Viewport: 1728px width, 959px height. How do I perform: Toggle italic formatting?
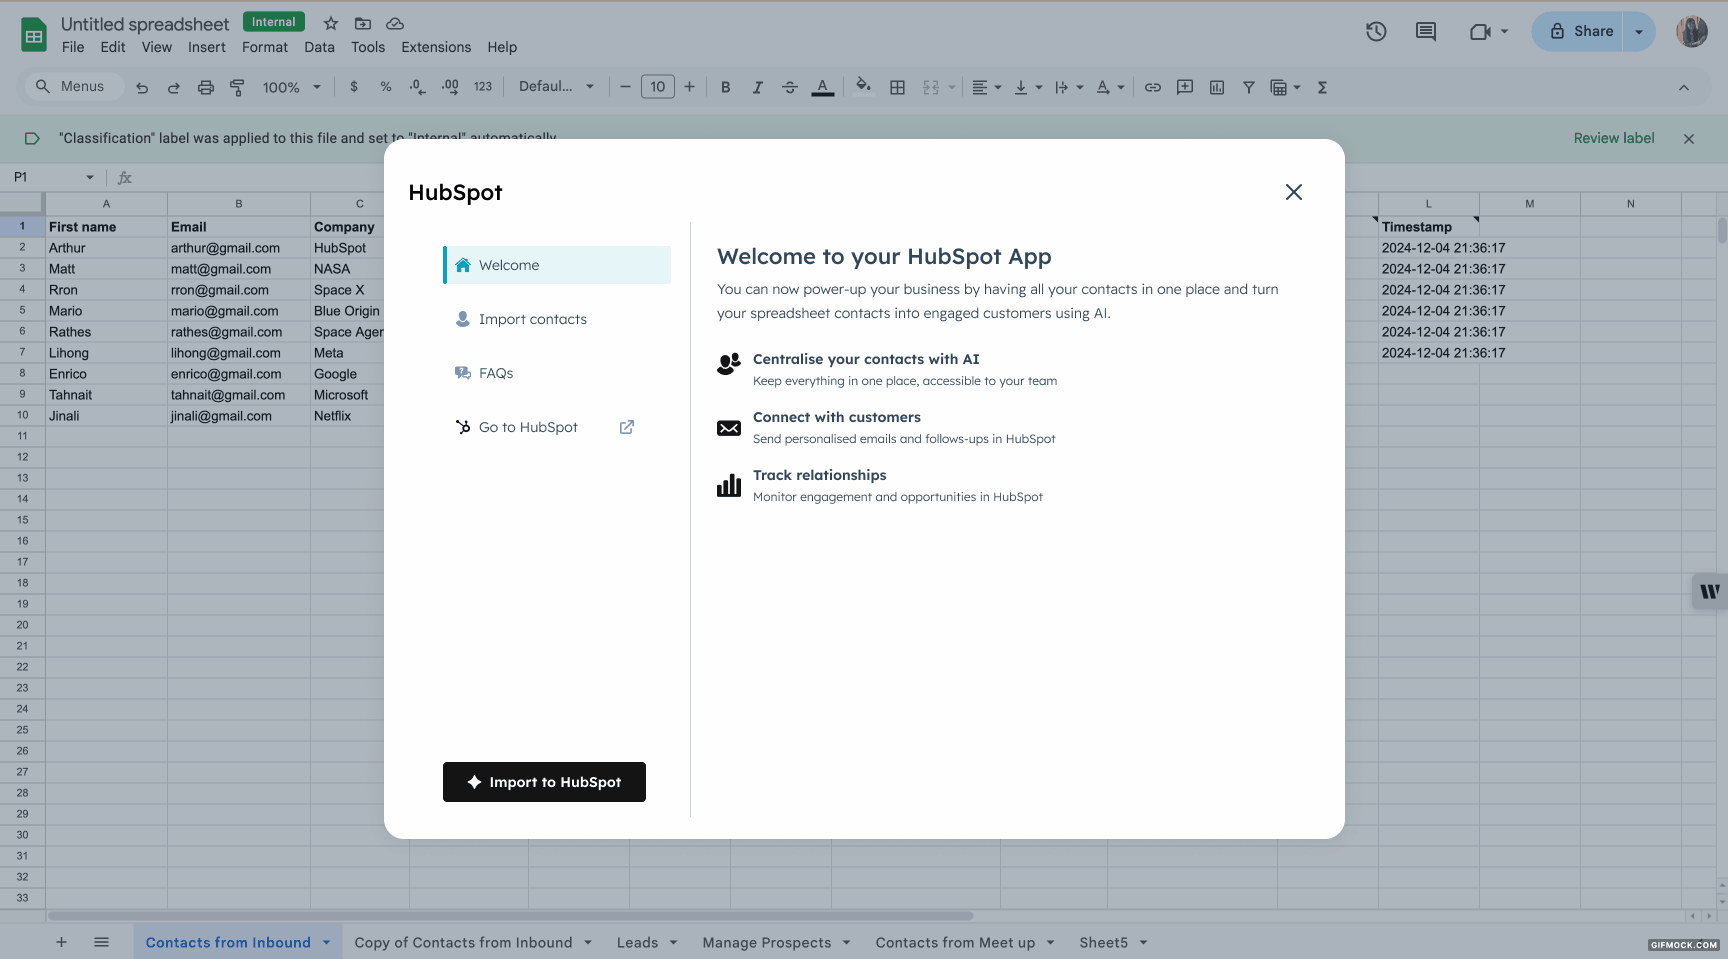(x=758, y=87)
